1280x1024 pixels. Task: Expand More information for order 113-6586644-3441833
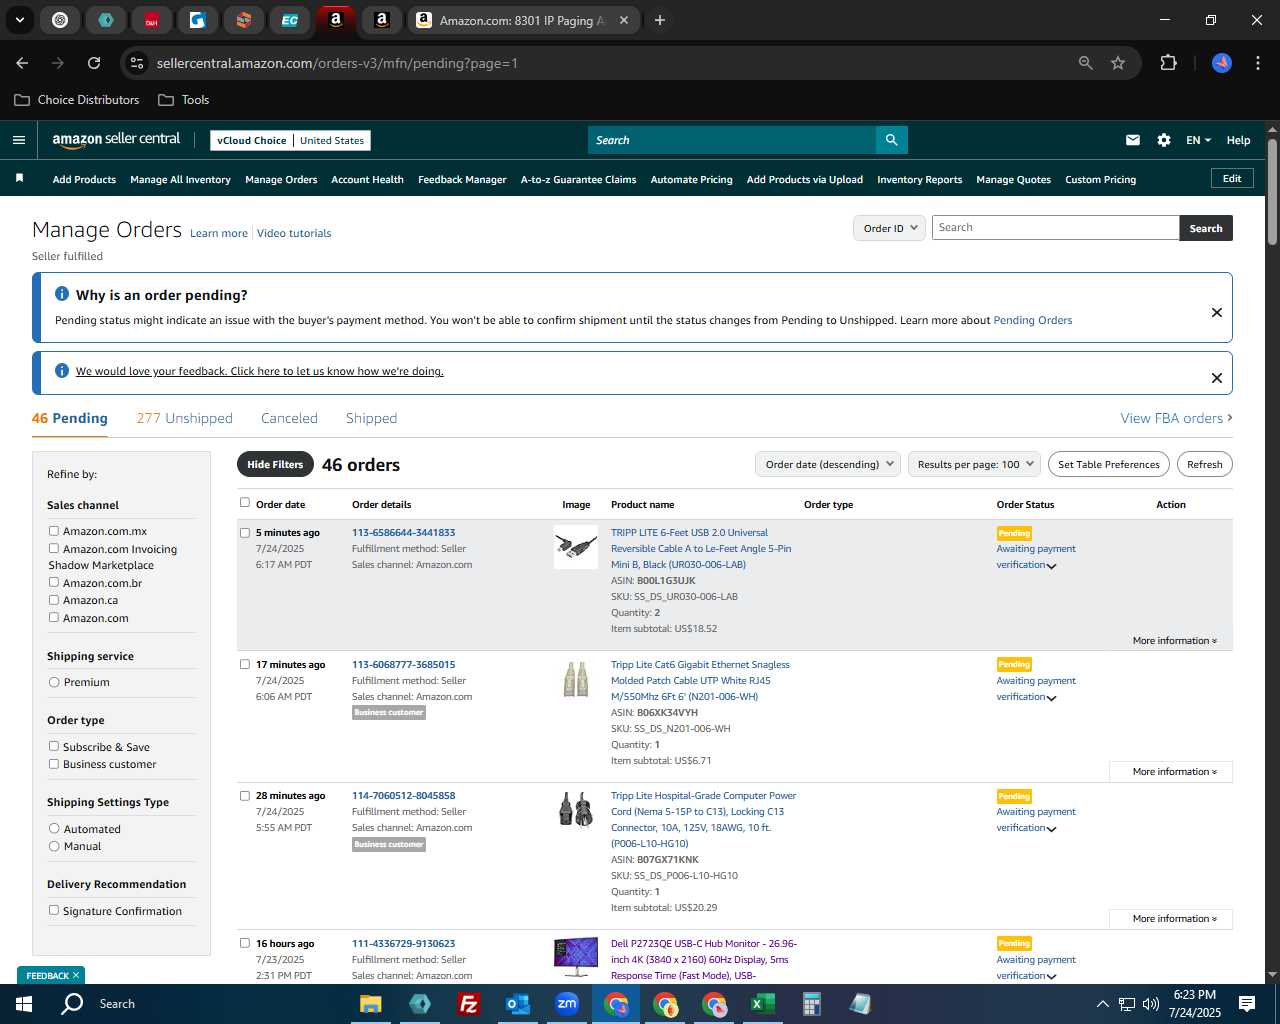[x=1174, y=641]
